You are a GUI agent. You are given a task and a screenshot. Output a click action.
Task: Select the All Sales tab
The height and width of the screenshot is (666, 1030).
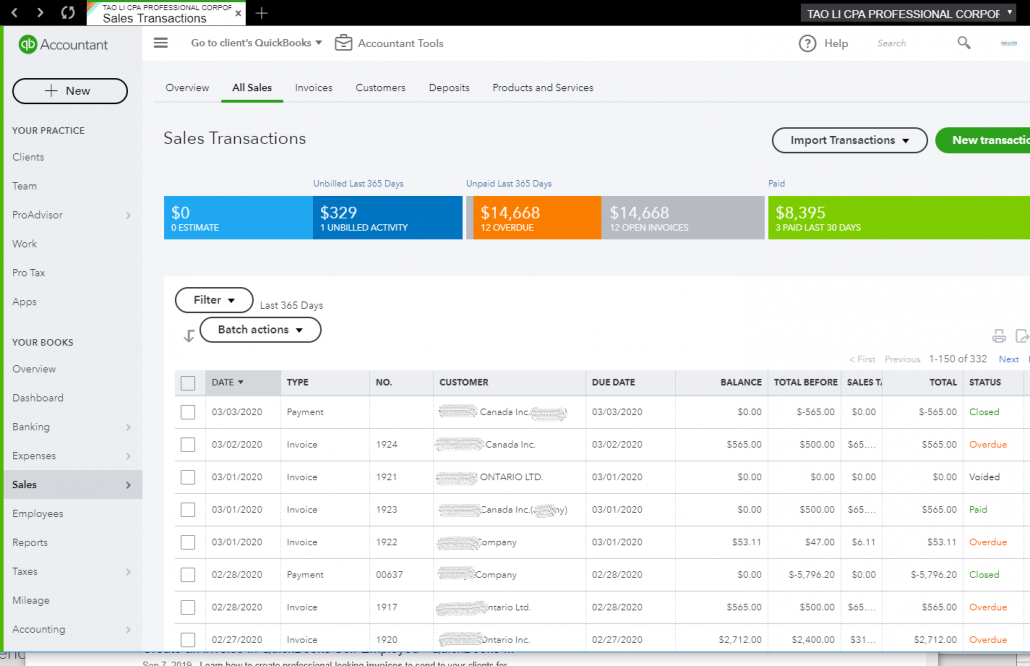click(x=252, y=87)
